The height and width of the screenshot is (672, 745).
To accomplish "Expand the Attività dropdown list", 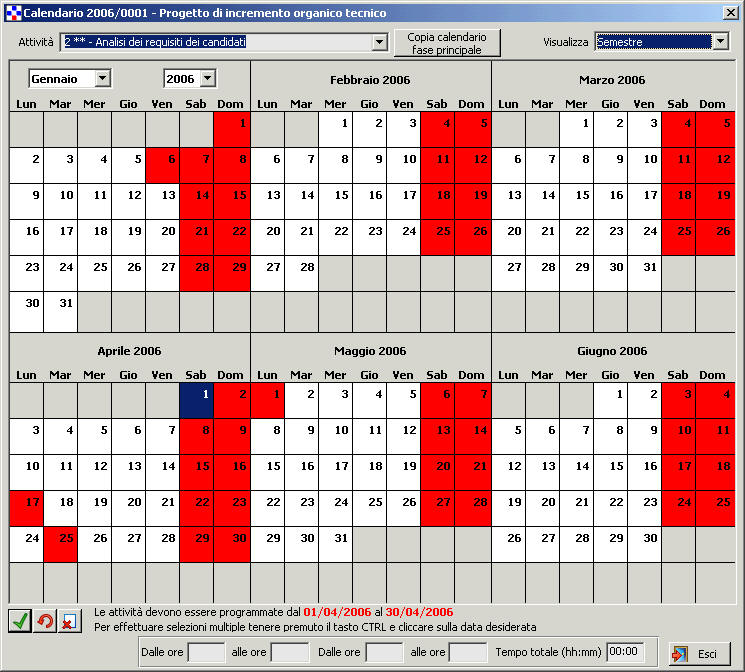I will [379, 42].
